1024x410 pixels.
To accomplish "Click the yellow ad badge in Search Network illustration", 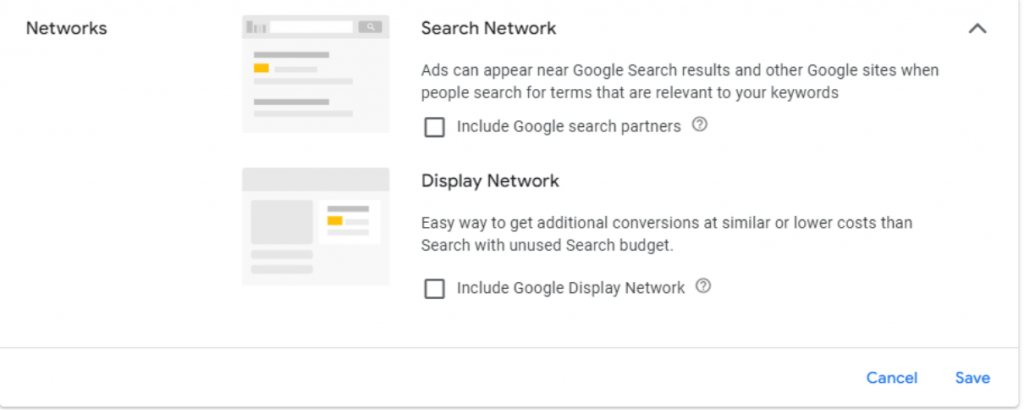I will (x=261, y=68).
